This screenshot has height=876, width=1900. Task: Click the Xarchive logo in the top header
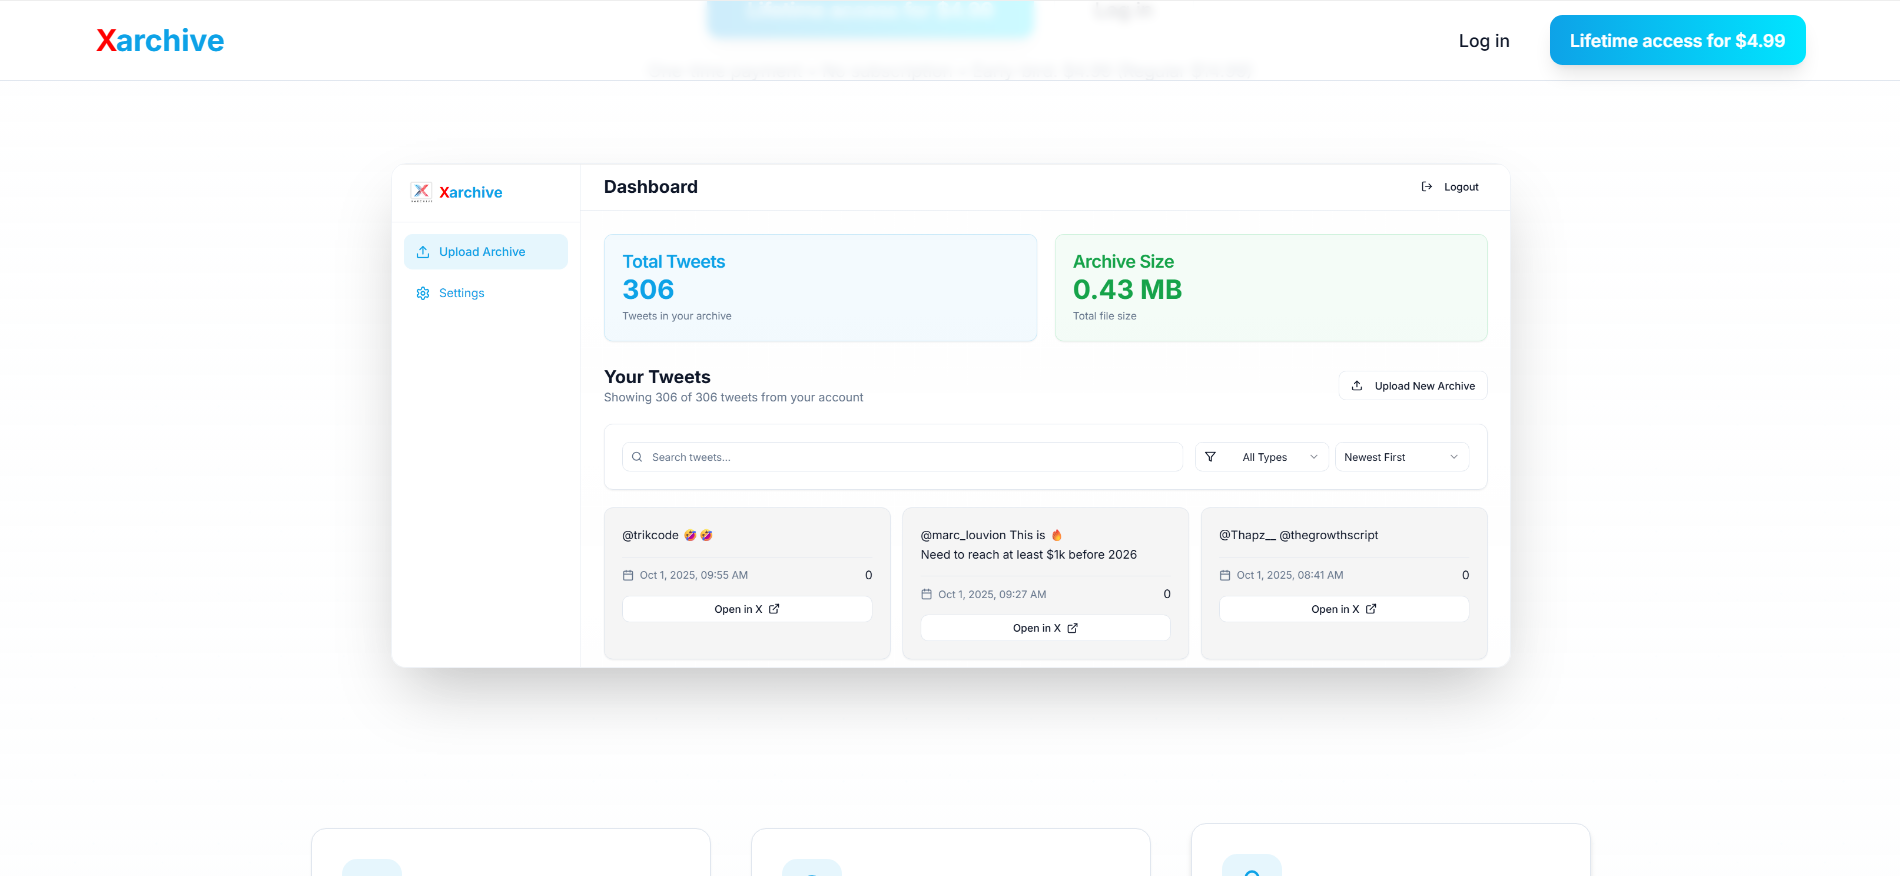160,40
